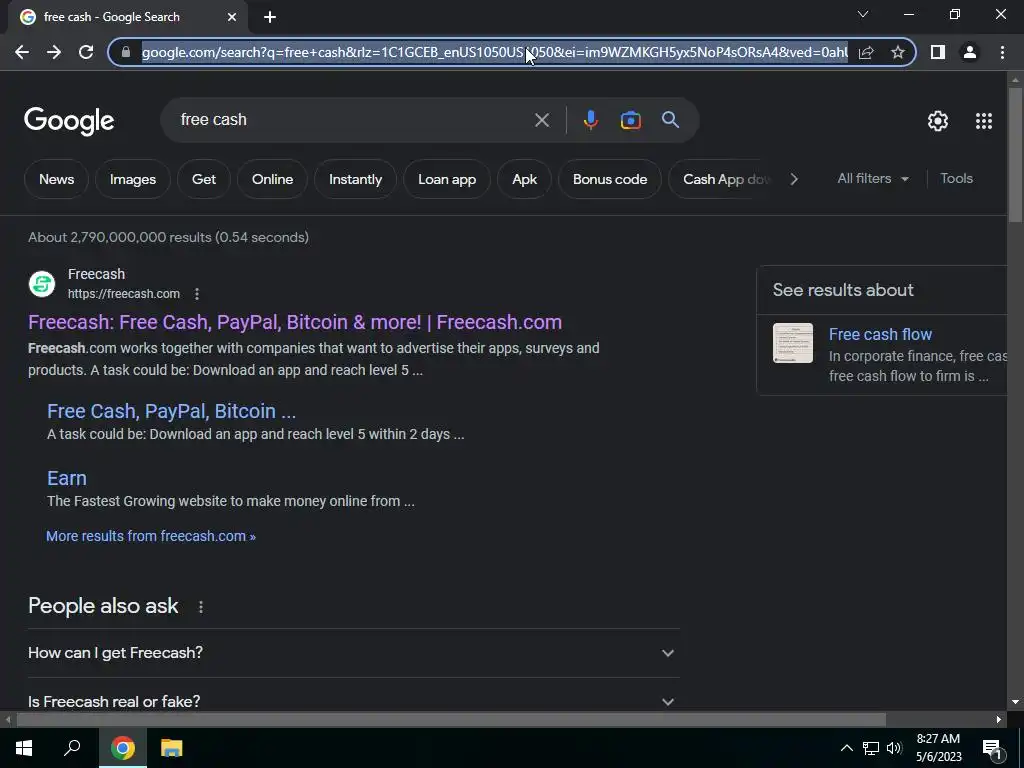Apply the 'Loan app' search chip
1024x768 pixels.
(x=447, y=179)
